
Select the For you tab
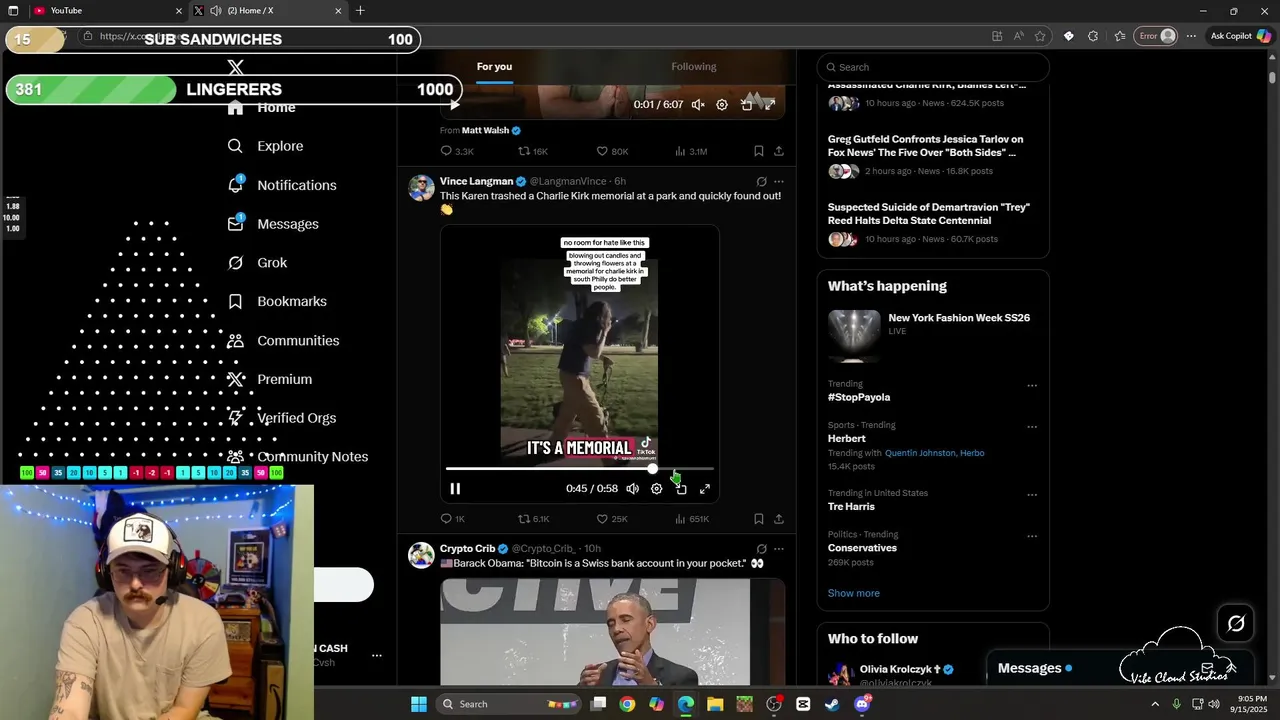click(x=494, y=67)
